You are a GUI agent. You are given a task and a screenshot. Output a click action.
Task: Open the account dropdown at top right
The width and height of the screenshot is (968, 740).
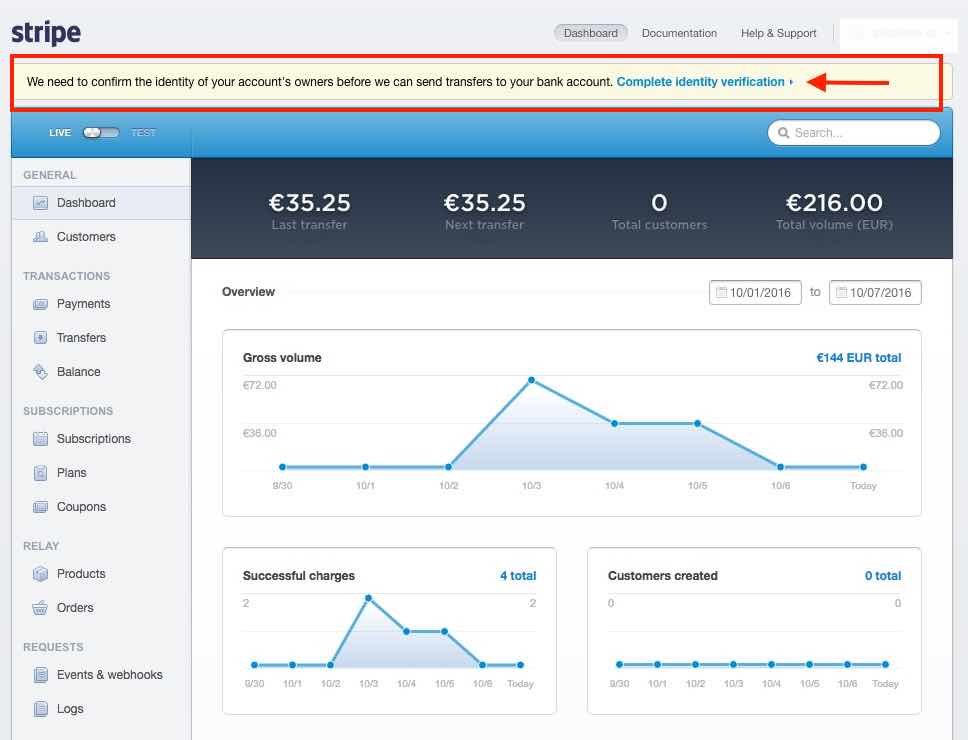click(x=899, y=33)
